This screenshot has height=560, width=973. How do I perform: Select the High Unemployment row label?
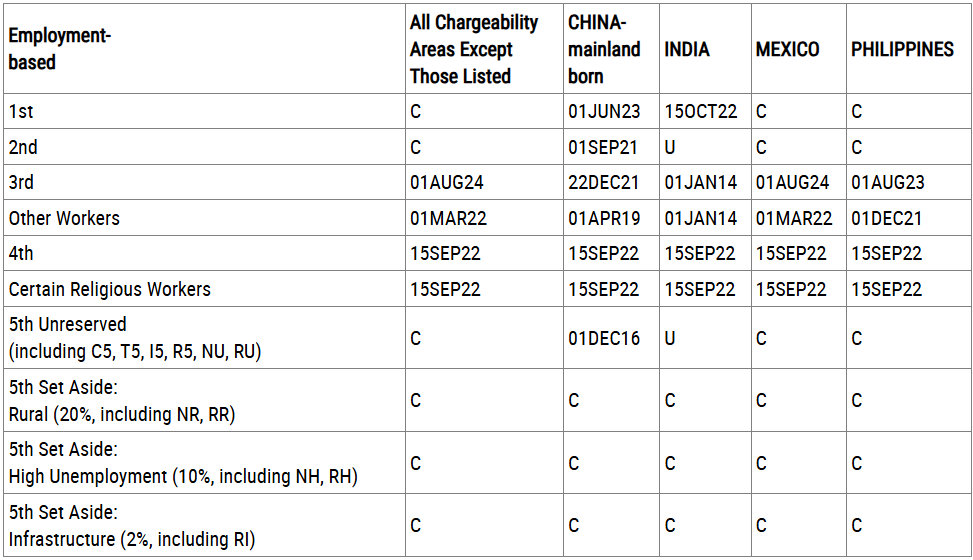183,463
